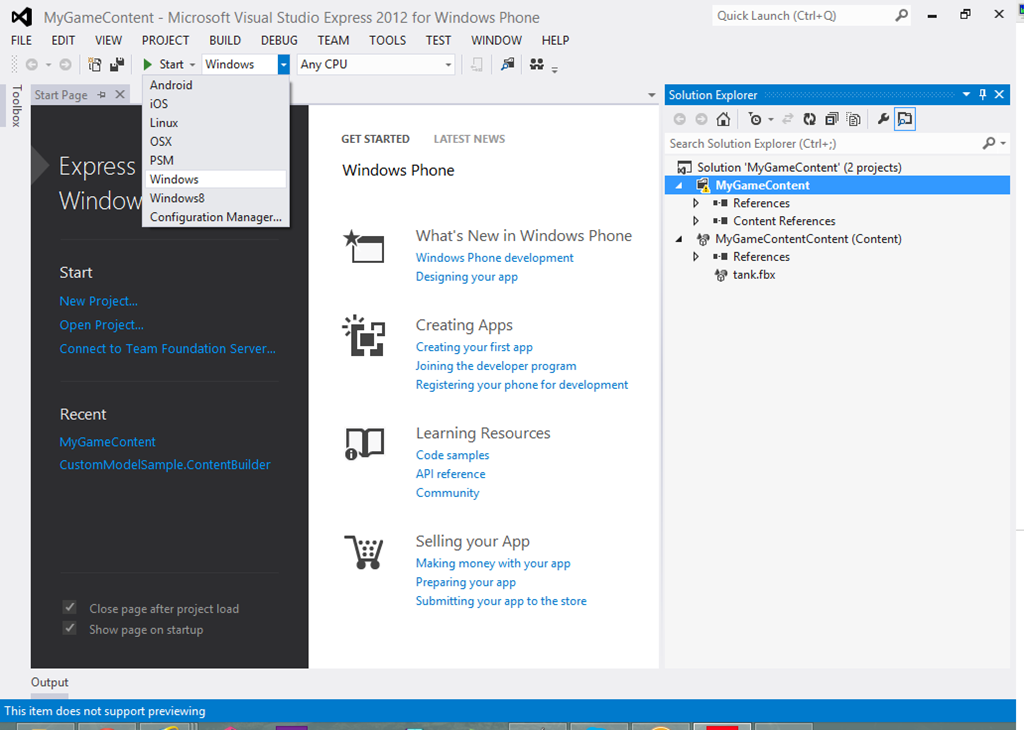Viewport: 1024px width, 730px height.
Task: Open the document tab overflow dropdown arrow
Action: pos(651,95)
